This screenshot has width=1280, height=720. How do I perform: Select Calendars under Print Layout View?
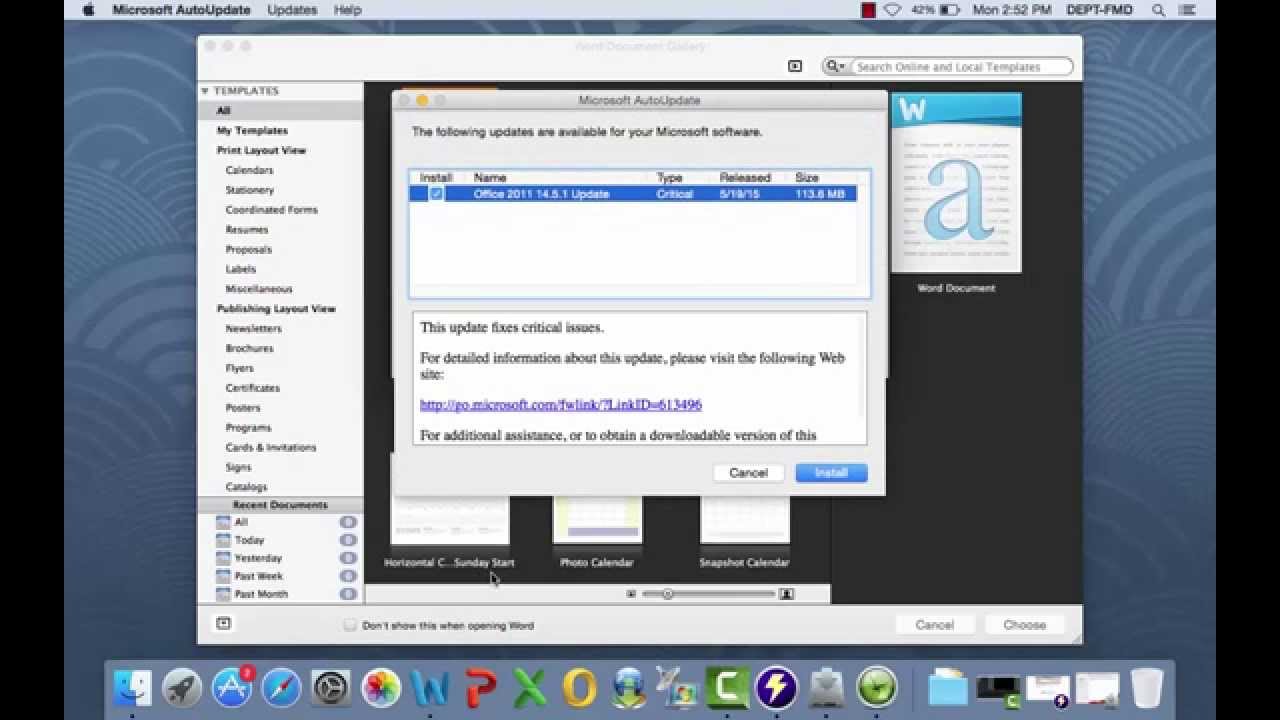(249, 170)
